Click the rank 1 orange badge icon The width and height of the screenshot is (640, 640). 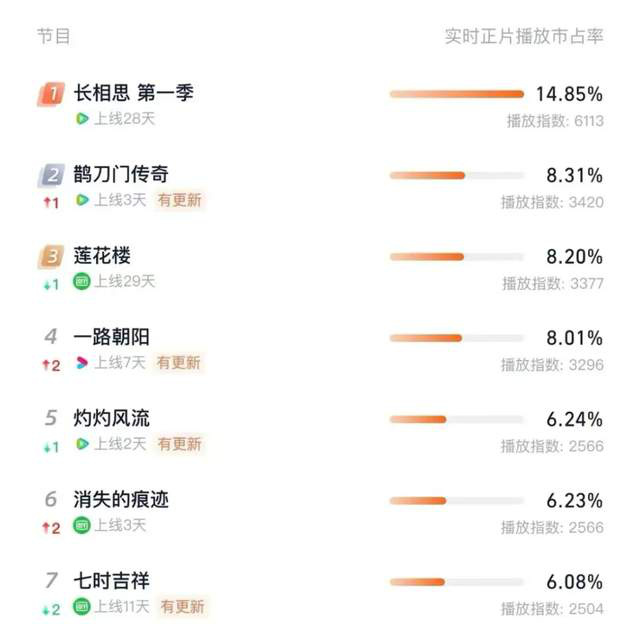point(51,94)
